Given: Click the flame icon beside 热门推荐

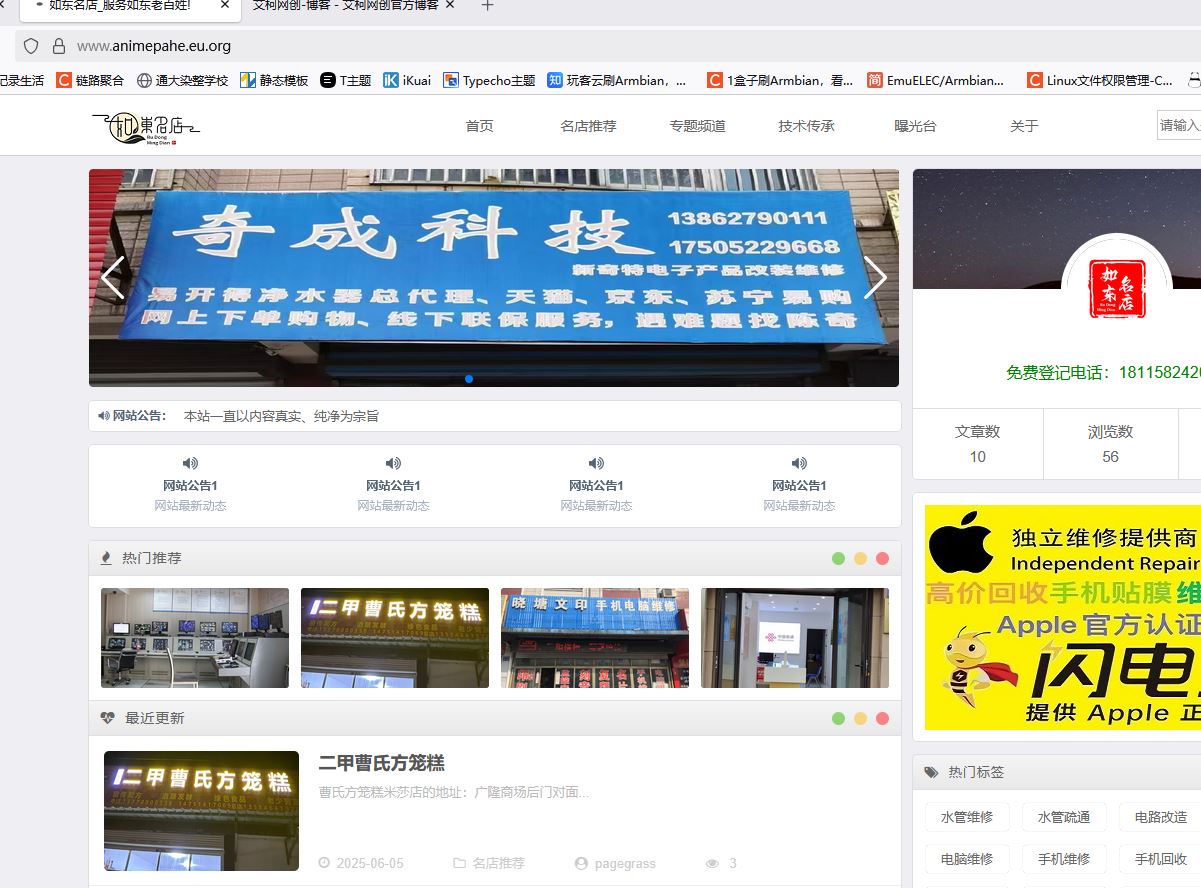Looking at the screenshot, I should coord(106,558).
